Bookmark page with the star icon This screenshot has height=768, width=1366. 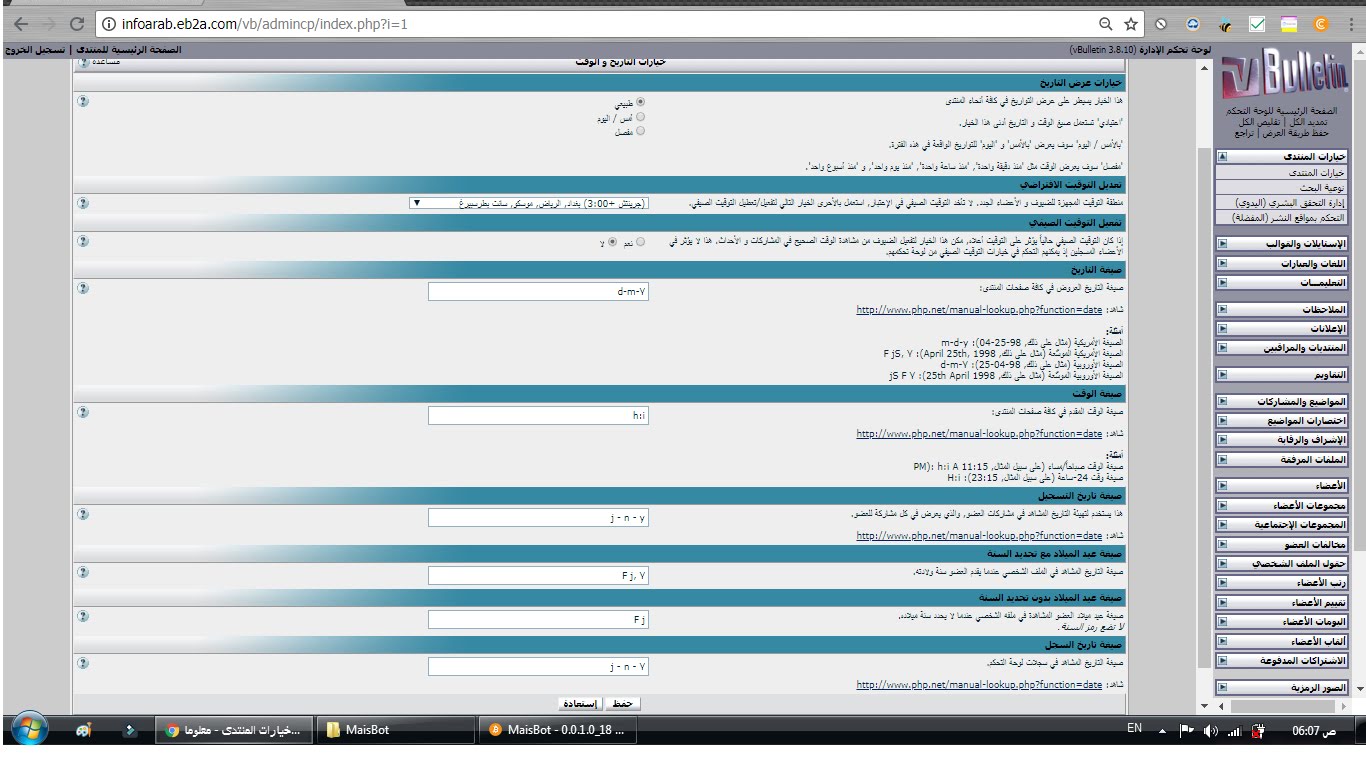coord(1131,24)
